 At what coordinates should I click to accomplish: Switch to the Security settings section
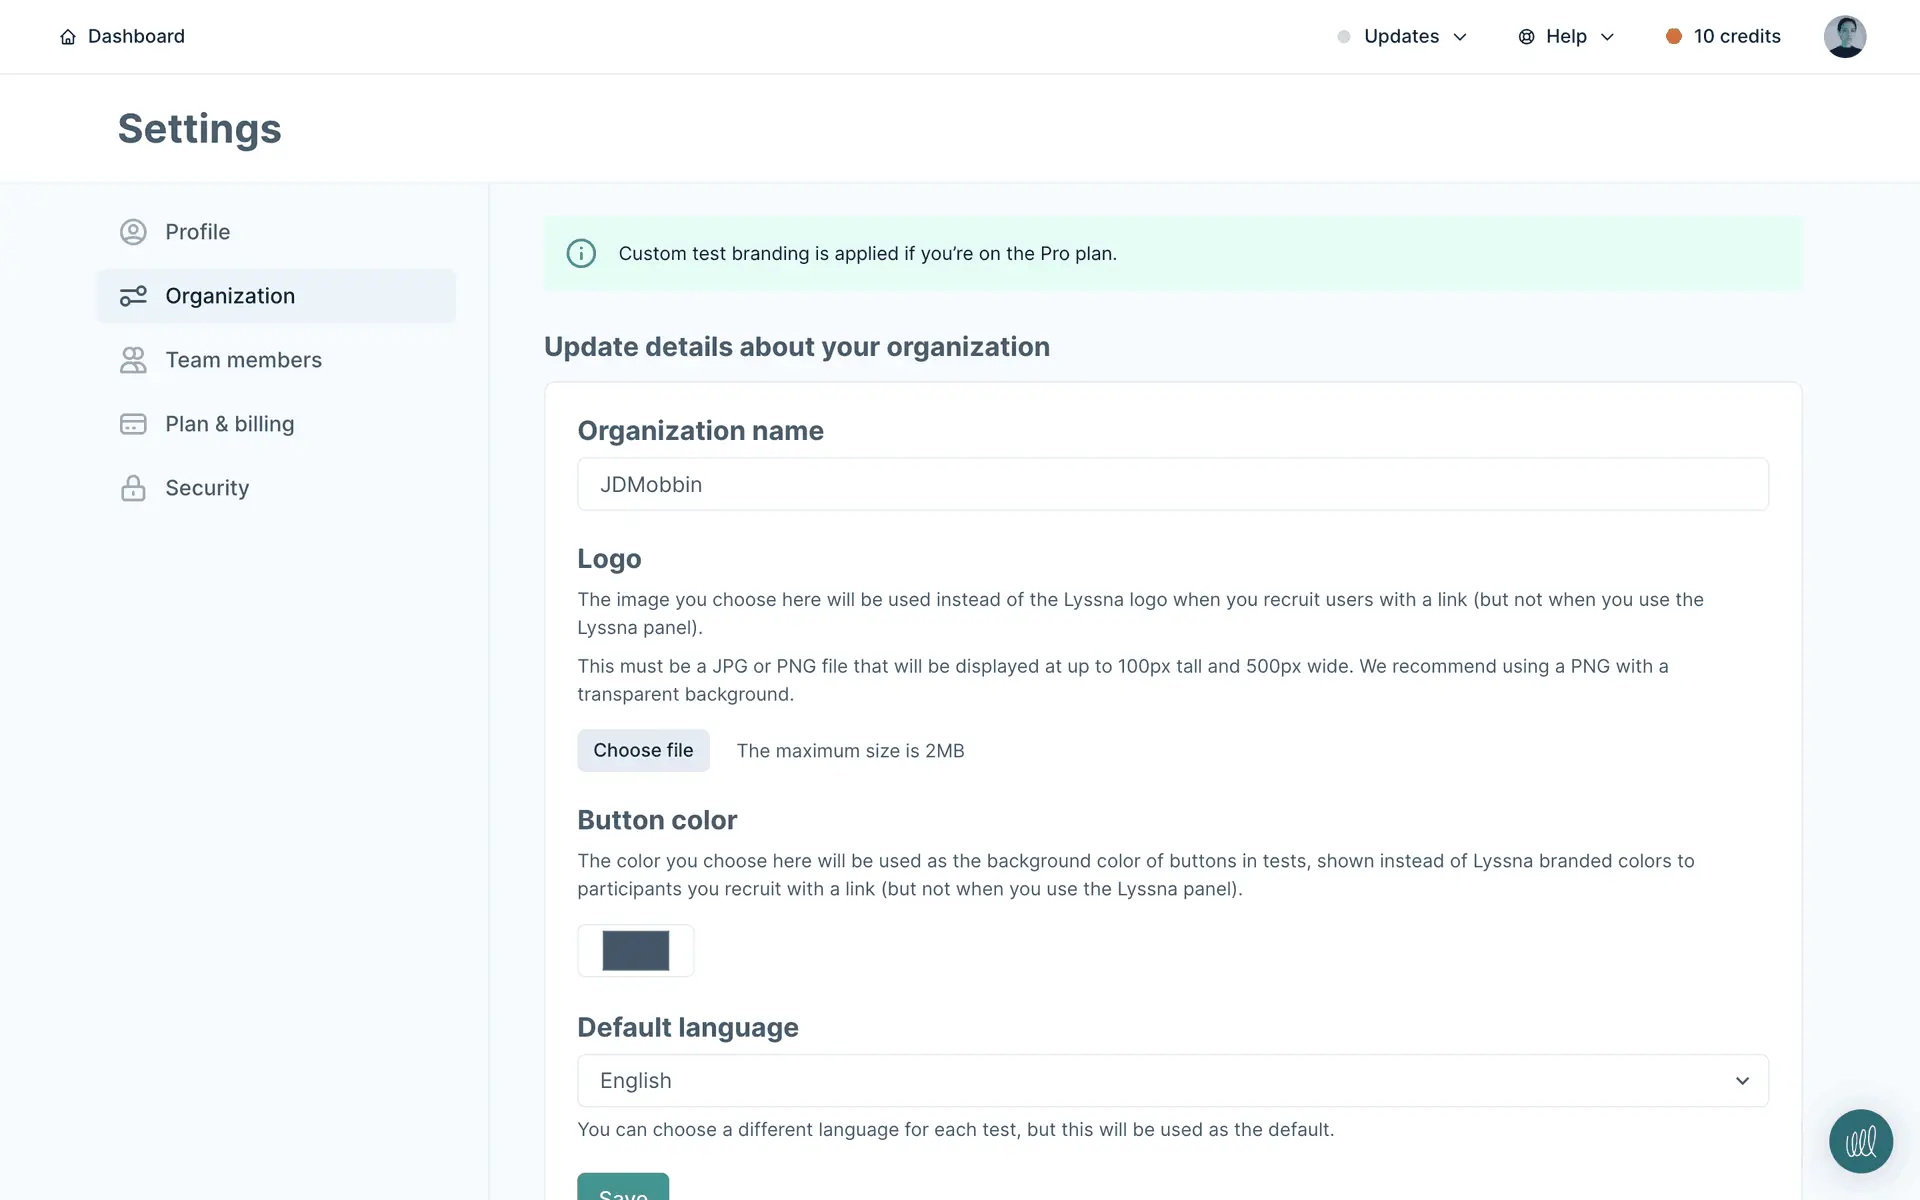click(x=207, y=488)
